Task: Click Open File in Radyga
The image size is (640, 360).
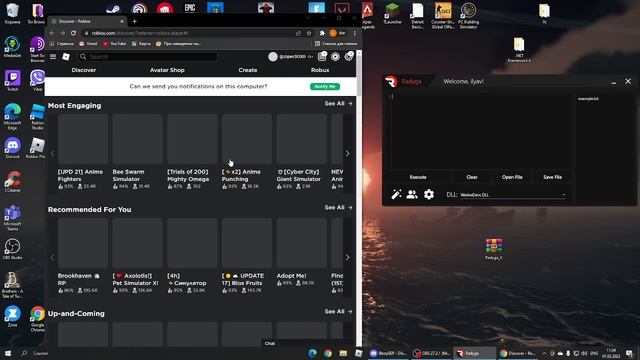Action: pos(512,177)
